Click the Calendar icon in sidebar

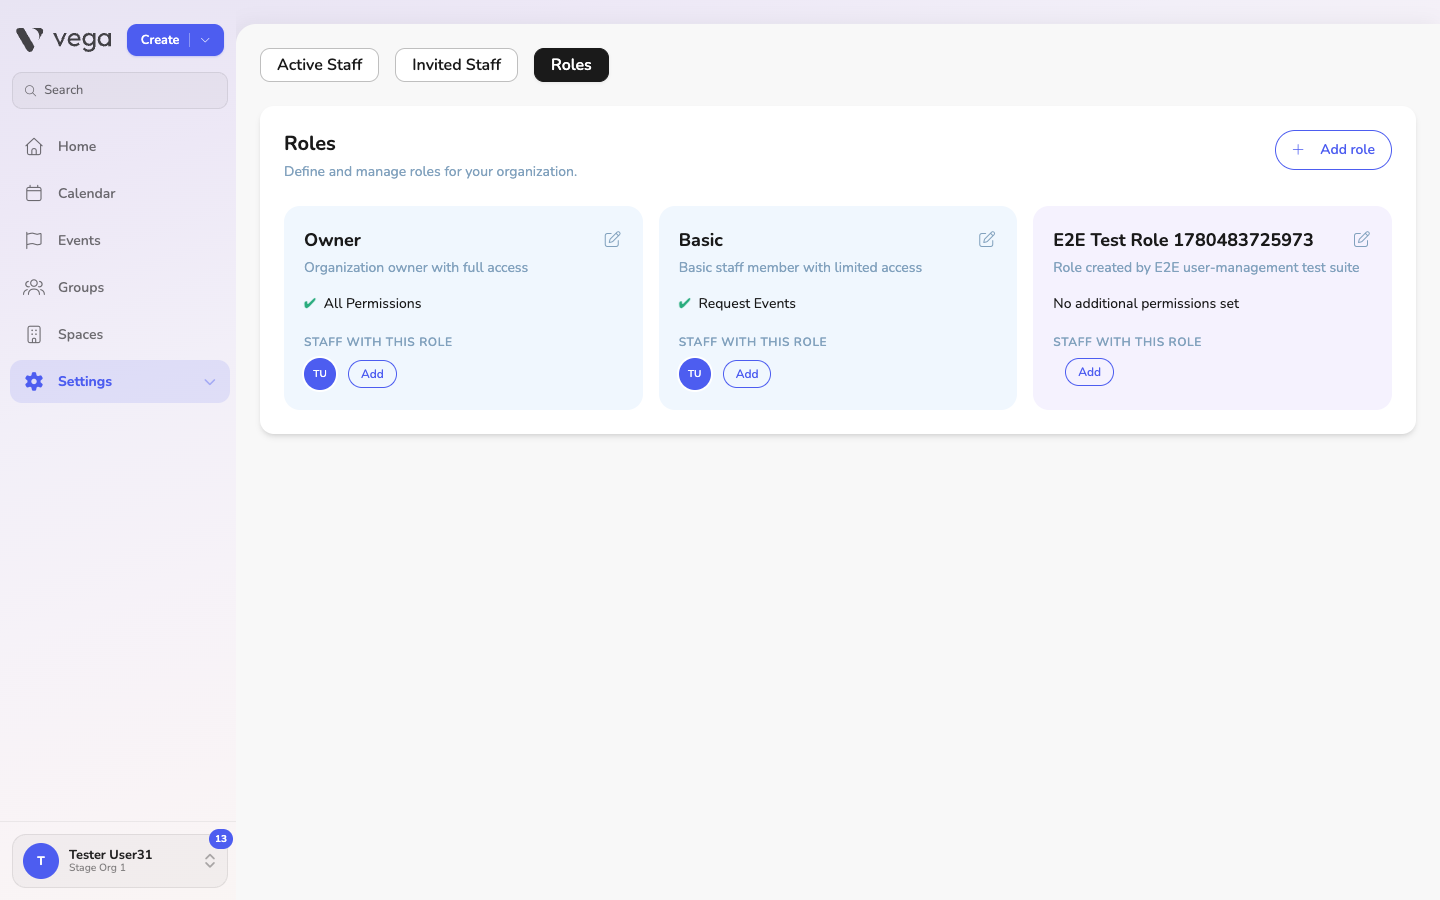point(34,194)
